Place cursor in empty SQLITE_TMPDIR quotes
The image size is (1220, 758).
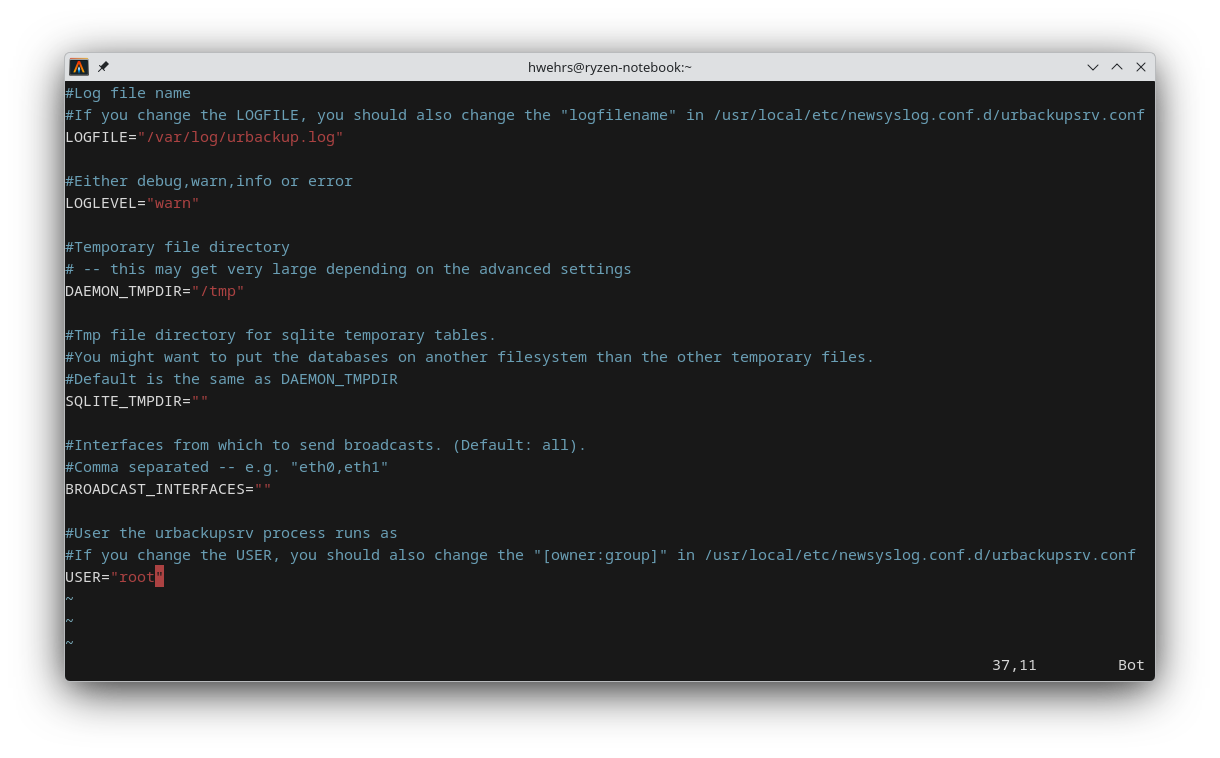click(200, 401)
